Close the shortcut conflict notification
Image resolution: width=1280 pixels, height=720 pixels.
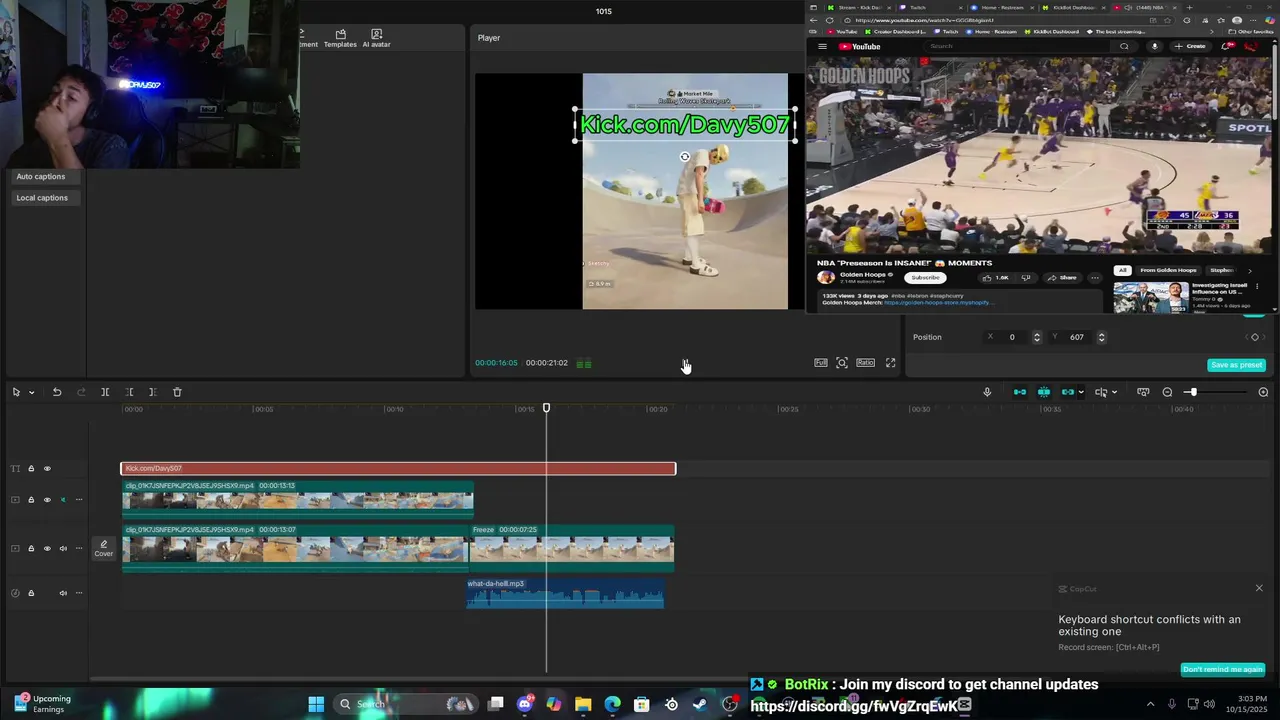(x=1259, y=588)
